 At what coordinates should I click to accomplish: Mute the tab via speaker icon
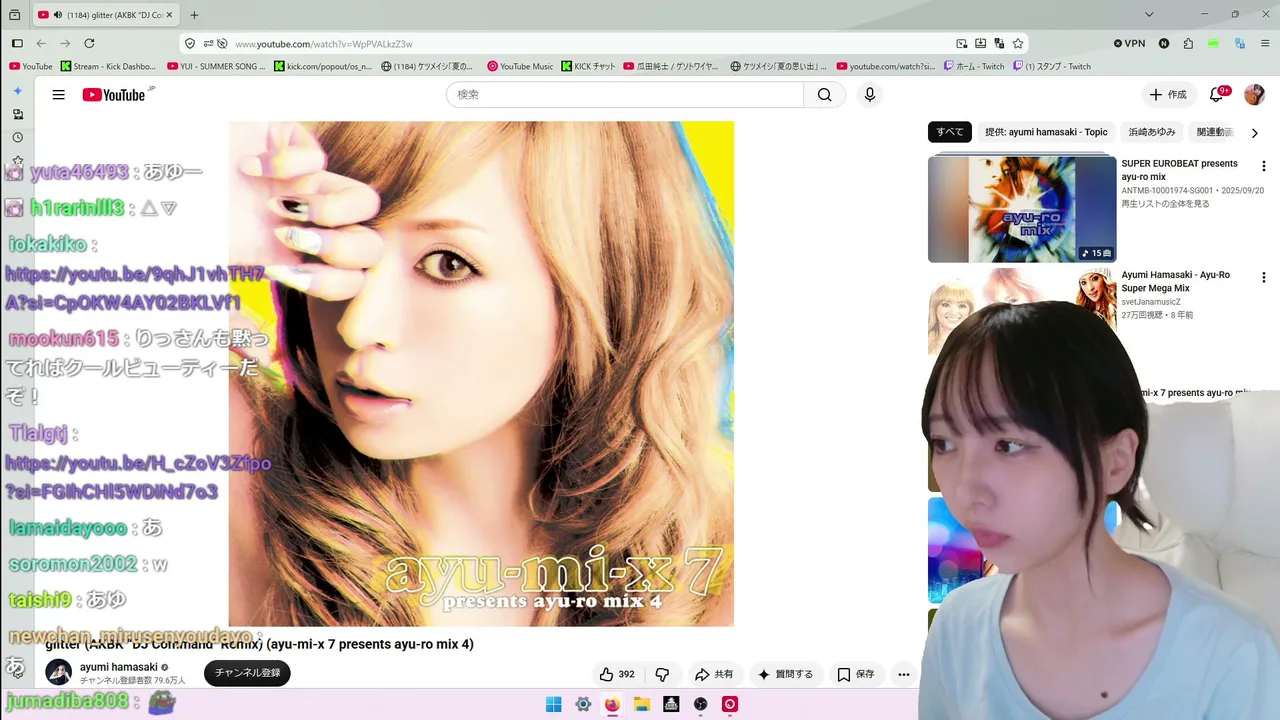[57, 15]
